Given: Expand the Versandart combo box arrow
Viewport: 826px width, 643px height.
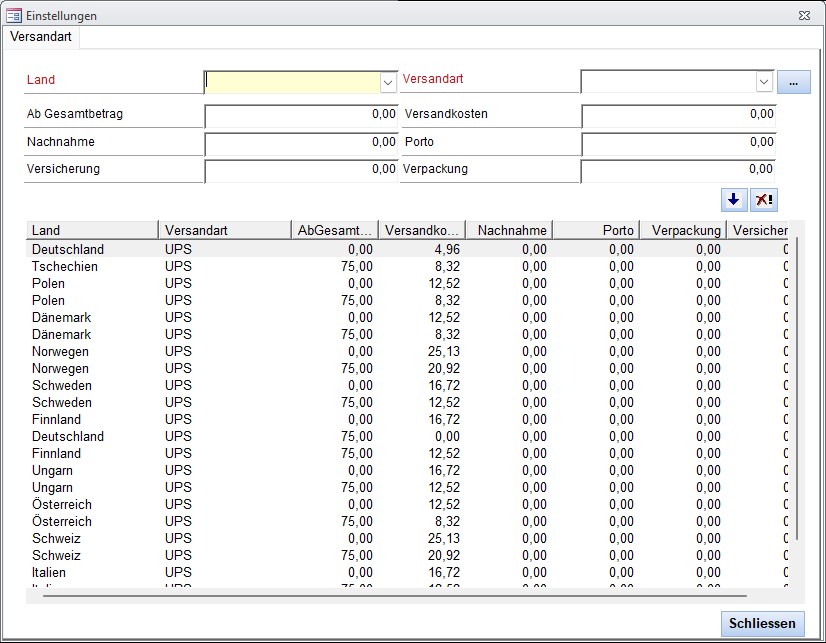Looking at the screenshot, I should coord(764,82).
